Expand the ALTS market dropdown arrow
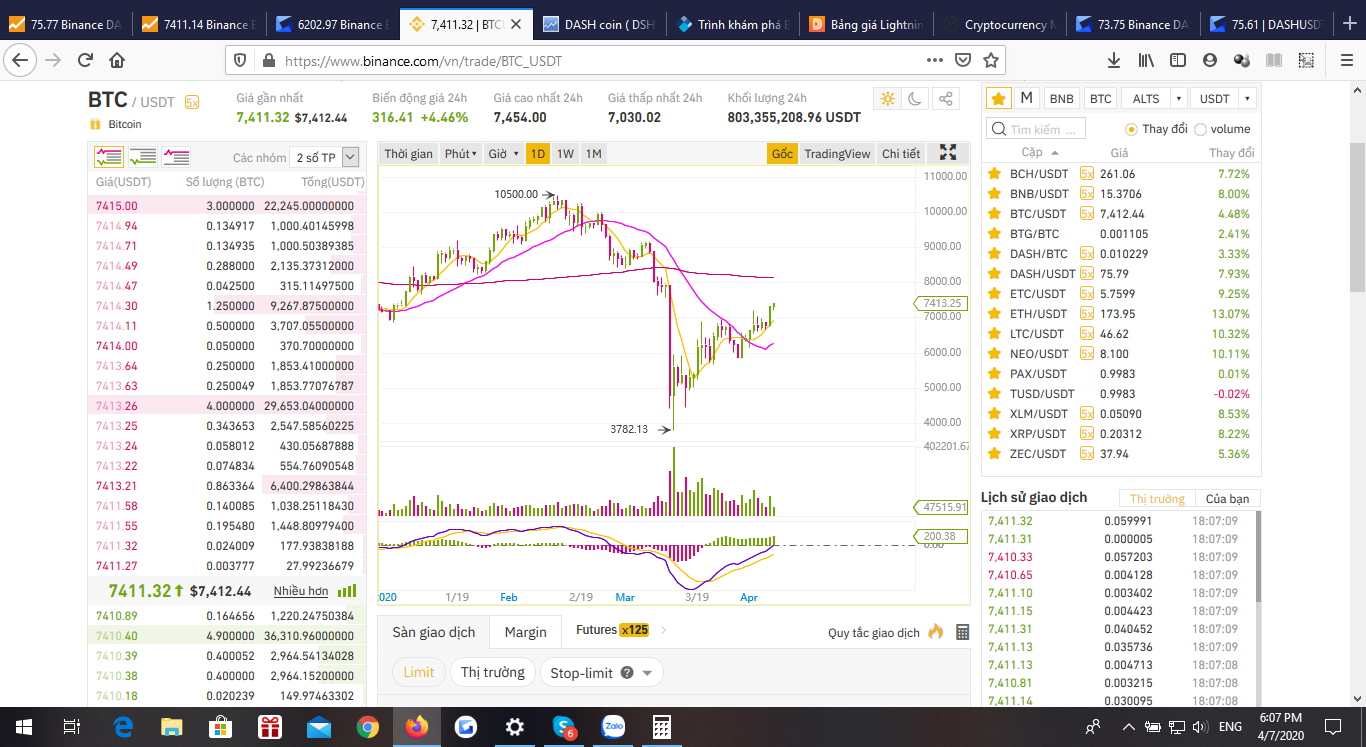 (x=1179, y=98)
